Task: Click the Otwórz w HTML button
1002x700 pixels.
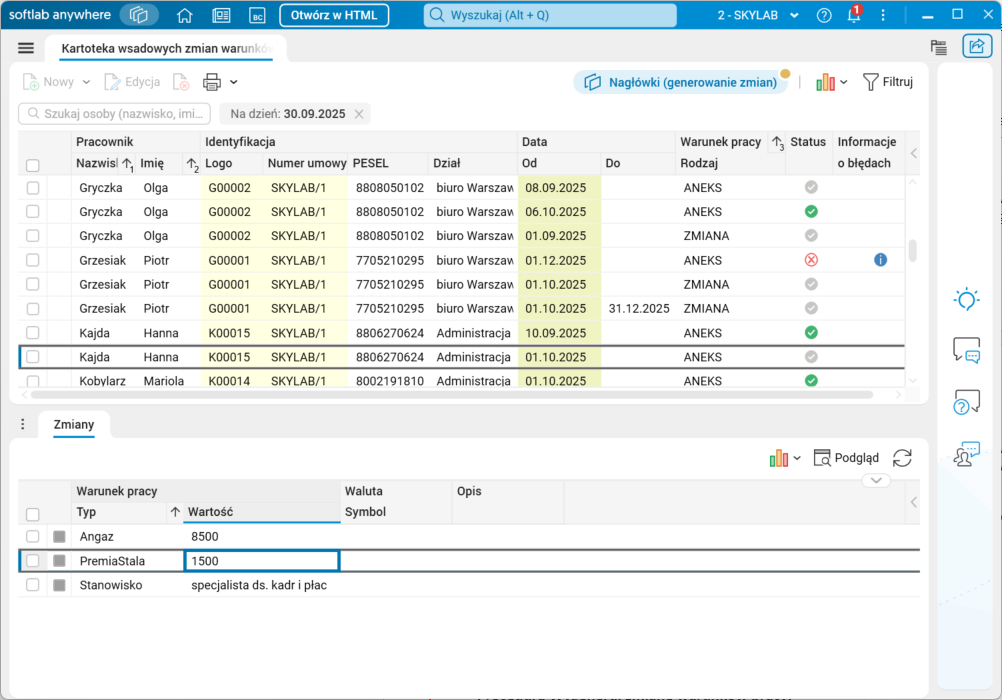Action: point(334,15)
